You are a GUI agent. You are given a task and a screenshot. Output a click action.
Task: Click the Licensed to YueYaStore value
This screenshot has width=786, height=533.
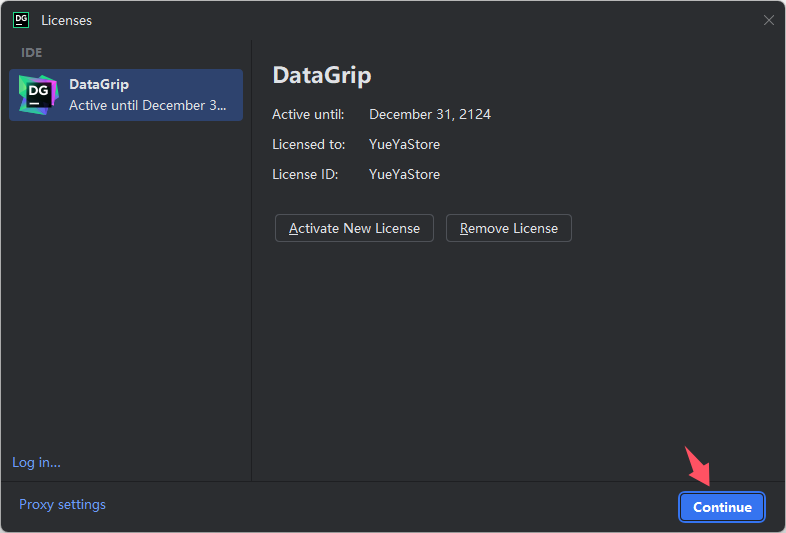404,144
